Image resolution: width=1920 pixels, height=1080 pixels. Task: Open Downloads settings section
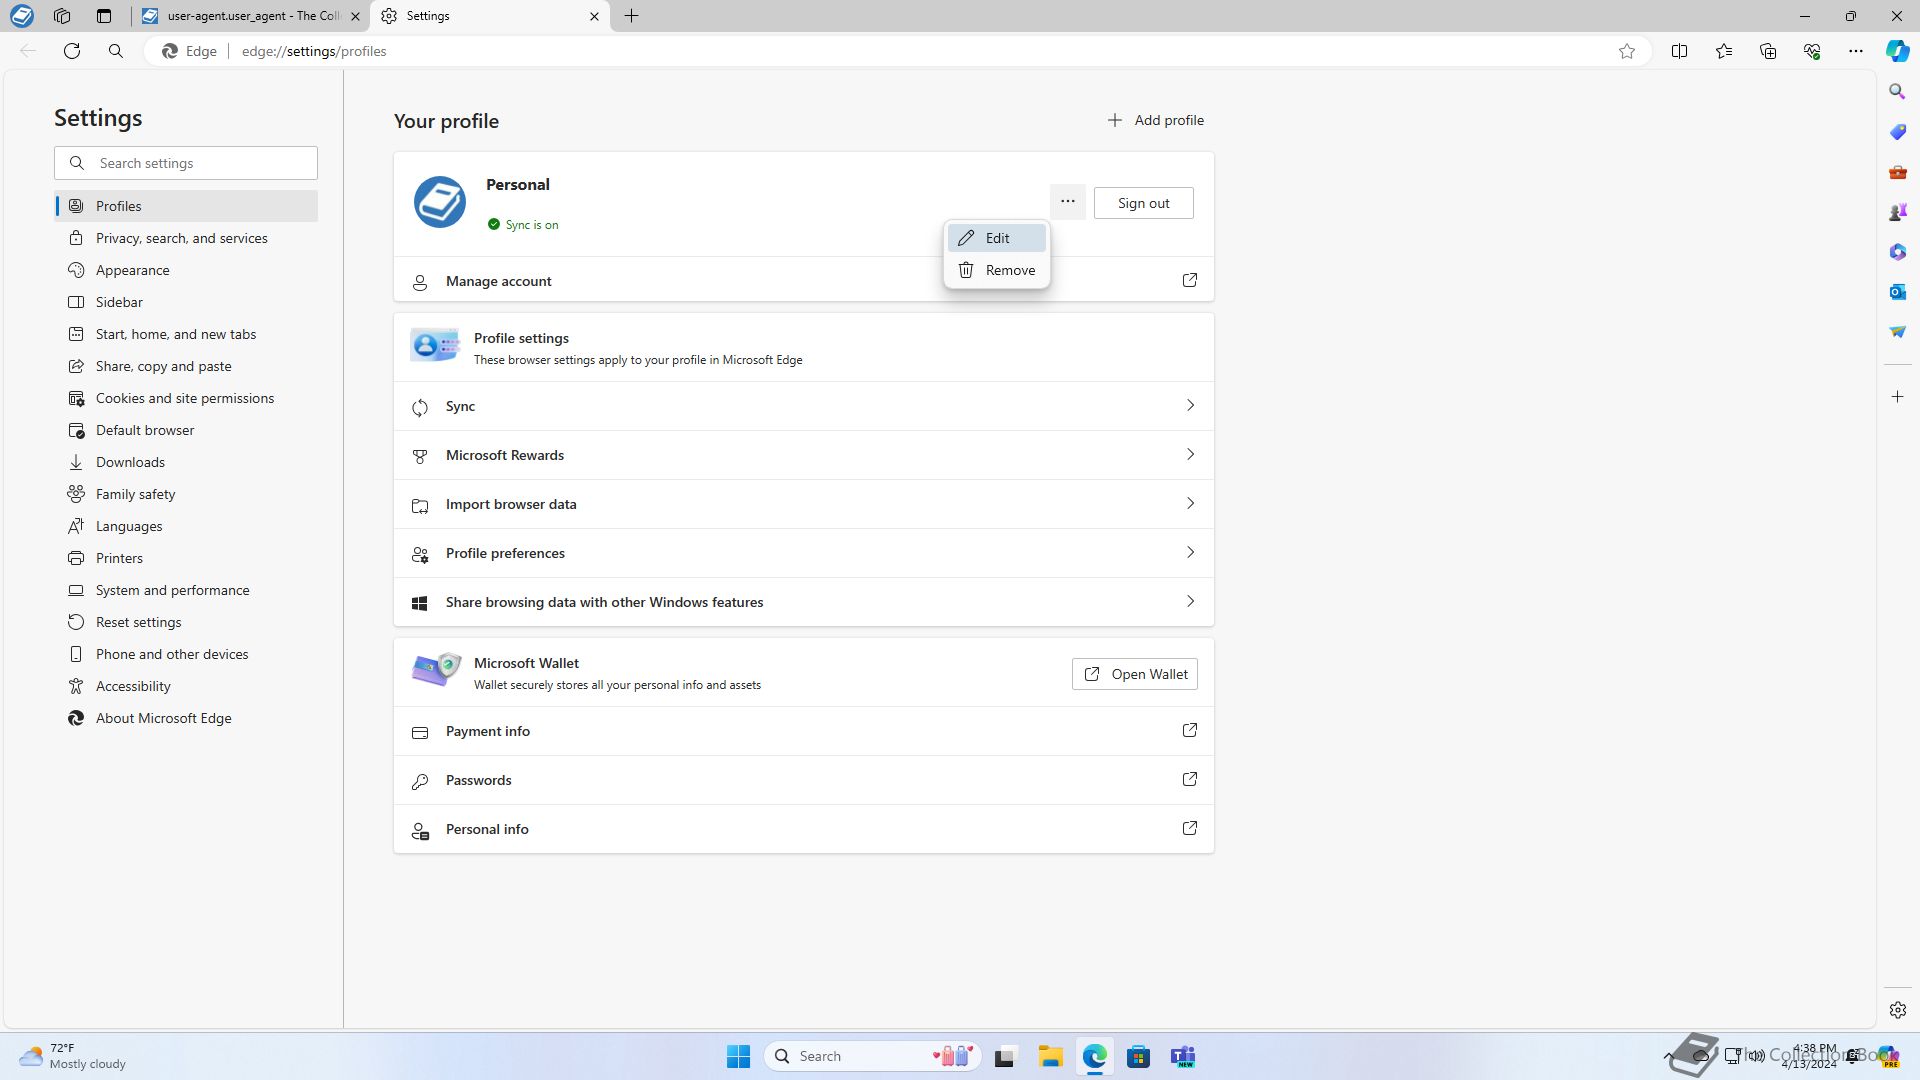[186, 462]
